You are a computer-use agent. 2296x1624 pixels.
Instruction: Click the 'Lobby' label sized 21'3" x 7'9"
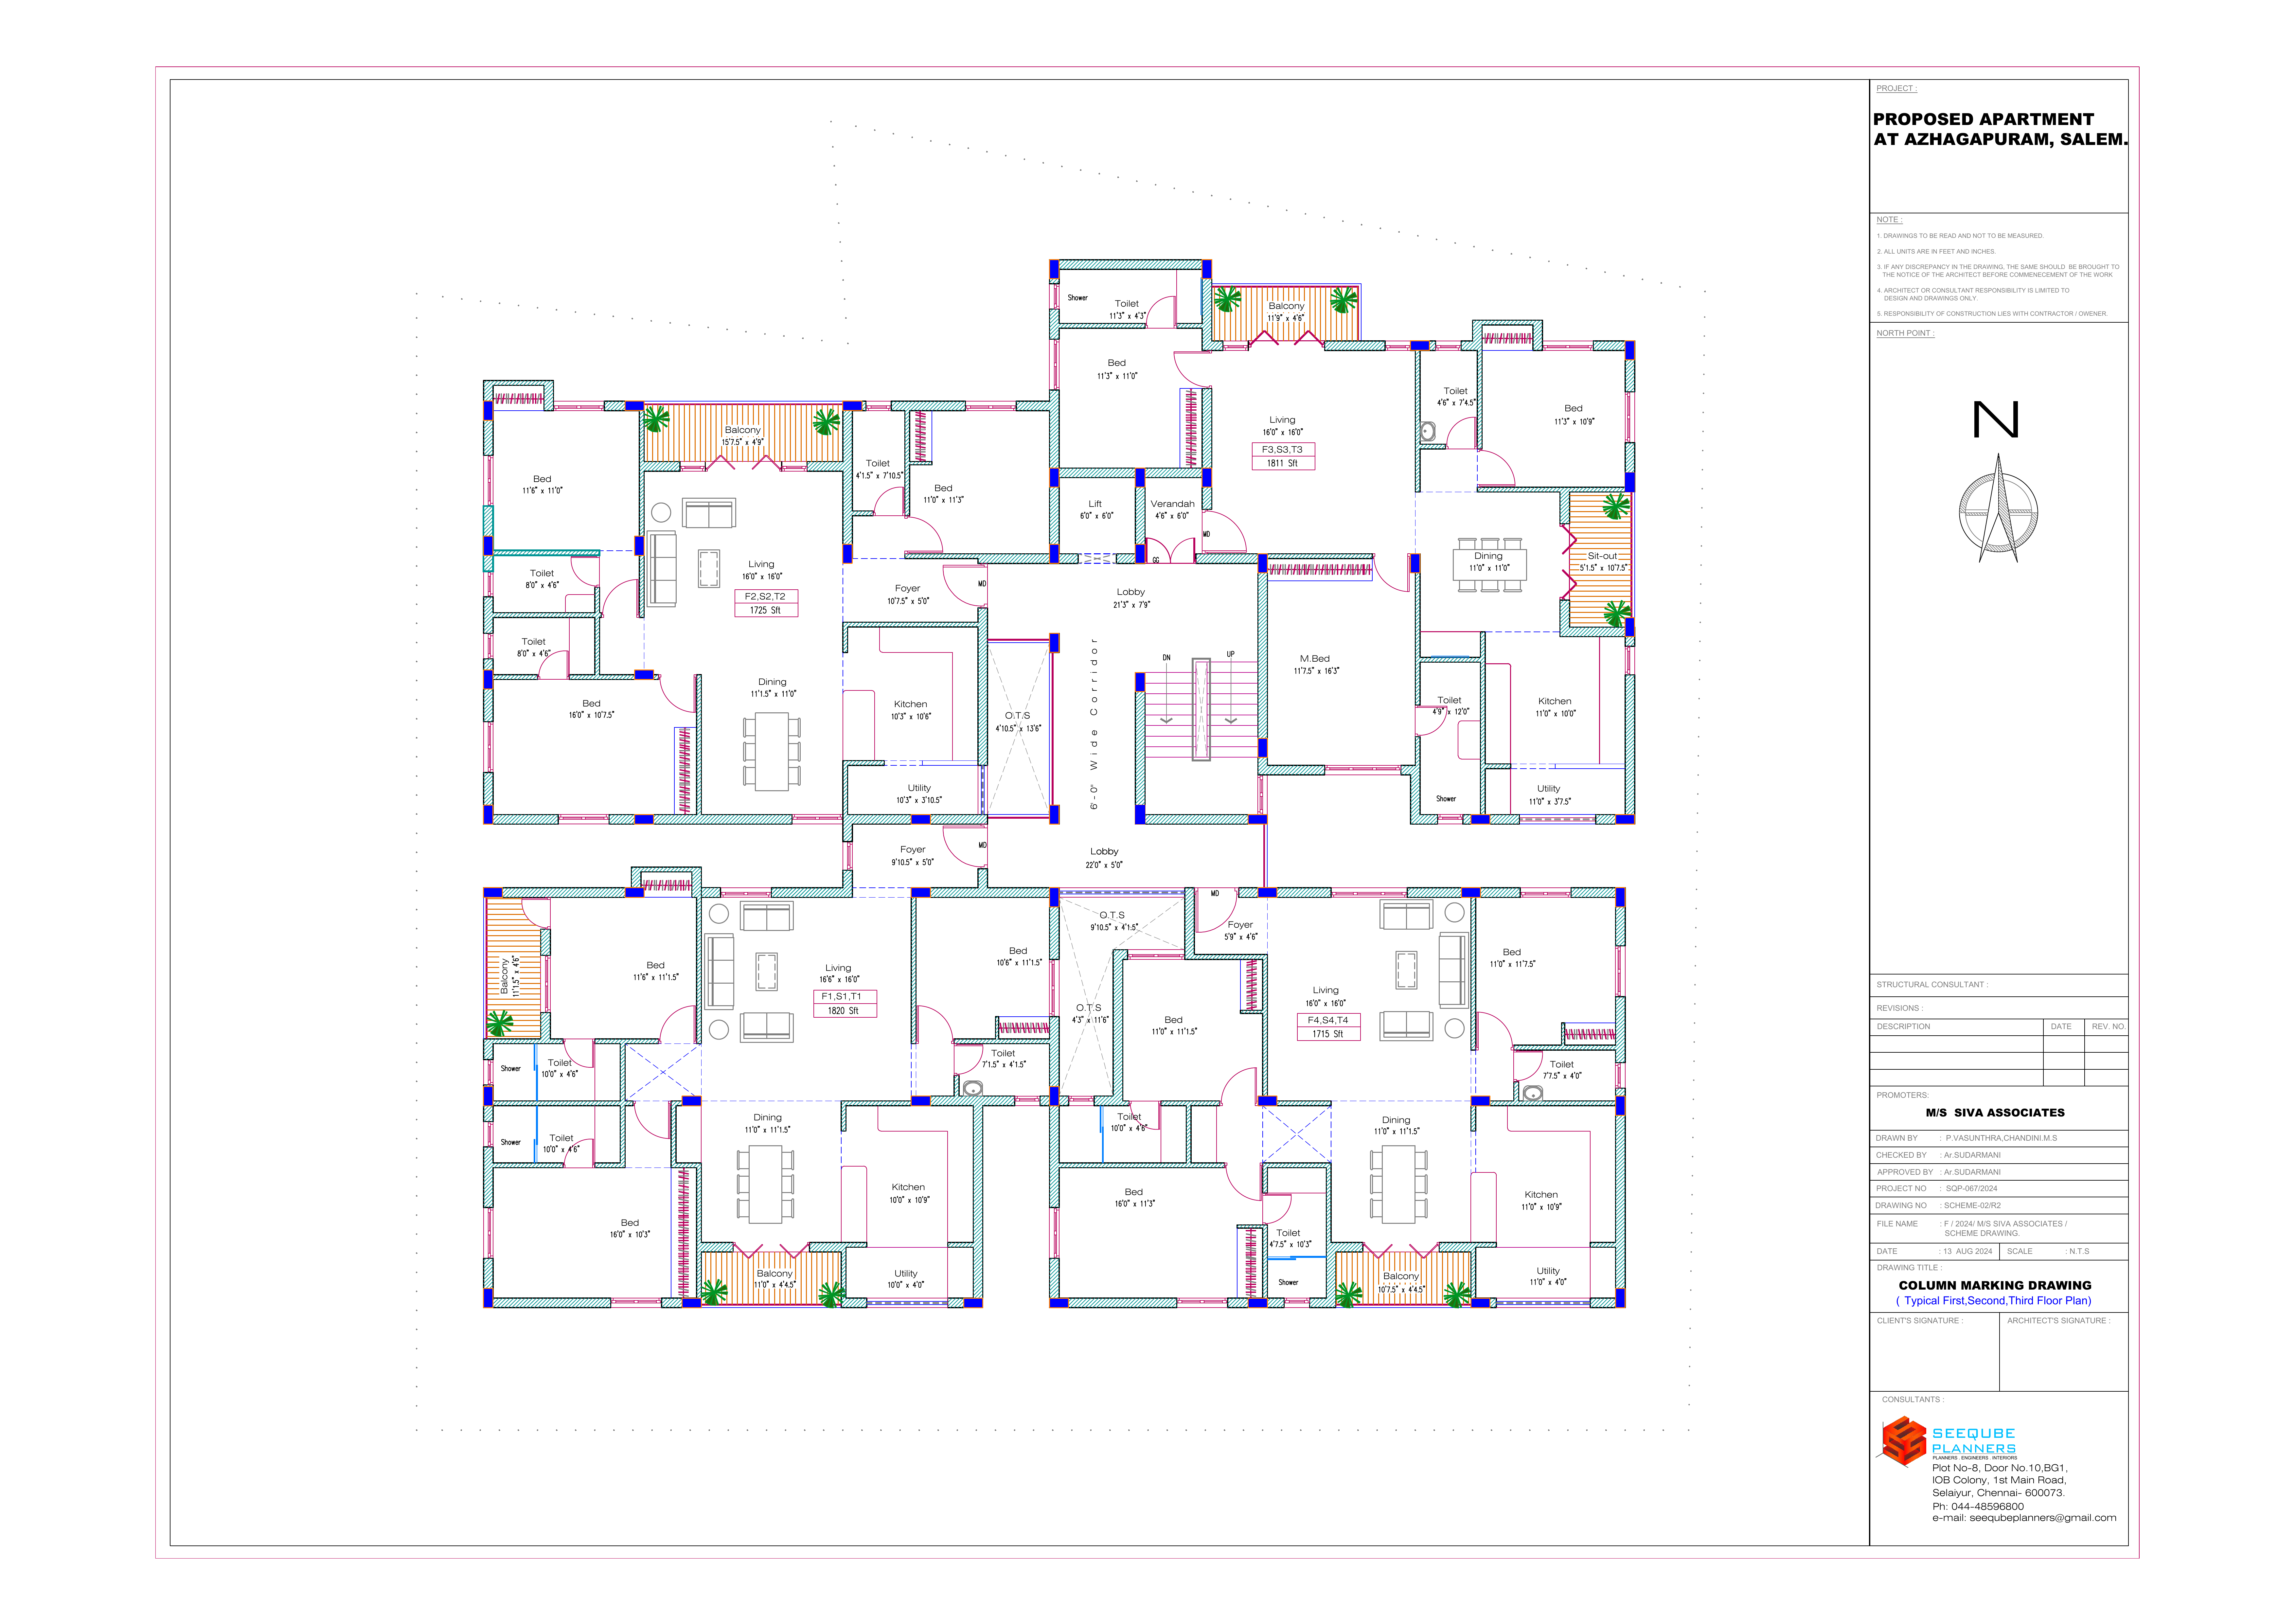pyautogui.click(x=1131, y=592)
